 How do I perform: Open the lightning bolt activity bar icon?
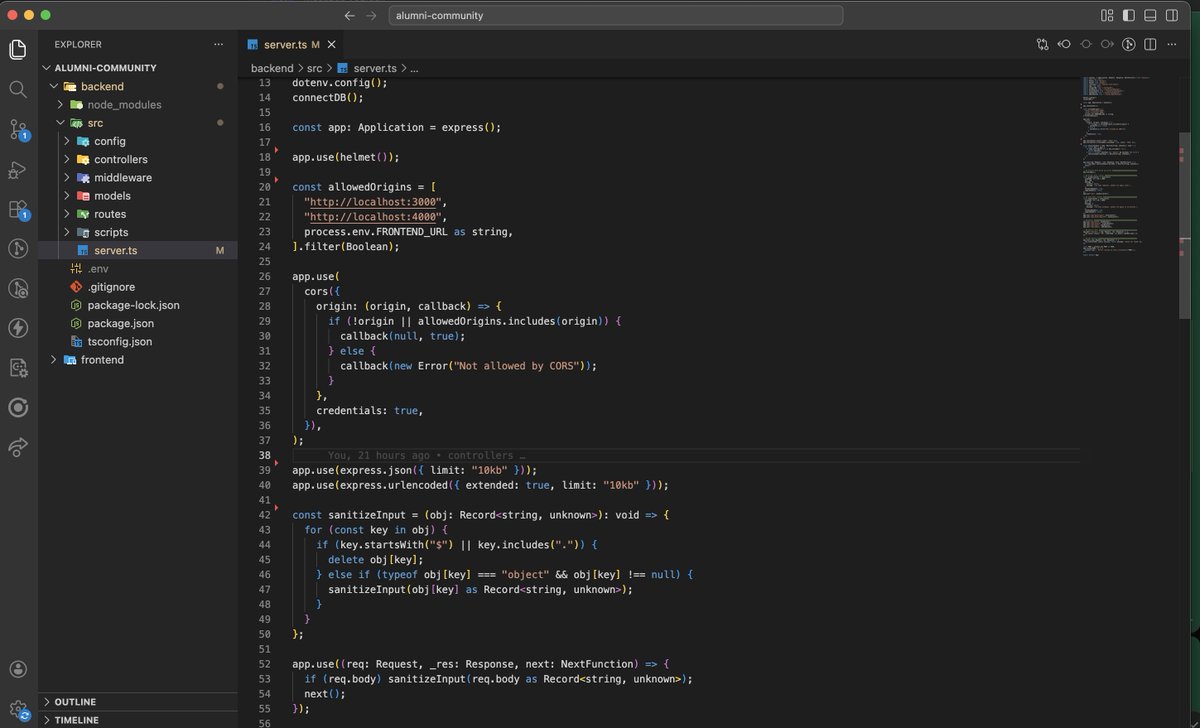[x=18, y=327]
